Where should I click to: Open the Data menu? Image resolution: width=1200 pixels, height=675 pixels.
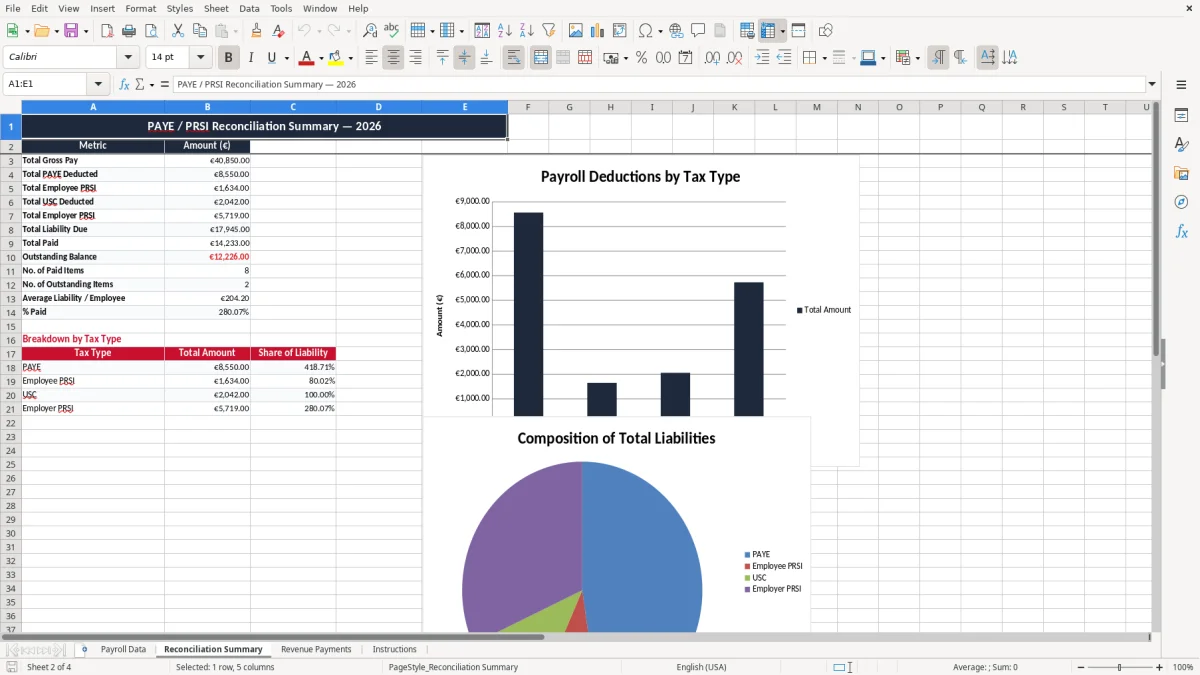click(x=249, y=8)
